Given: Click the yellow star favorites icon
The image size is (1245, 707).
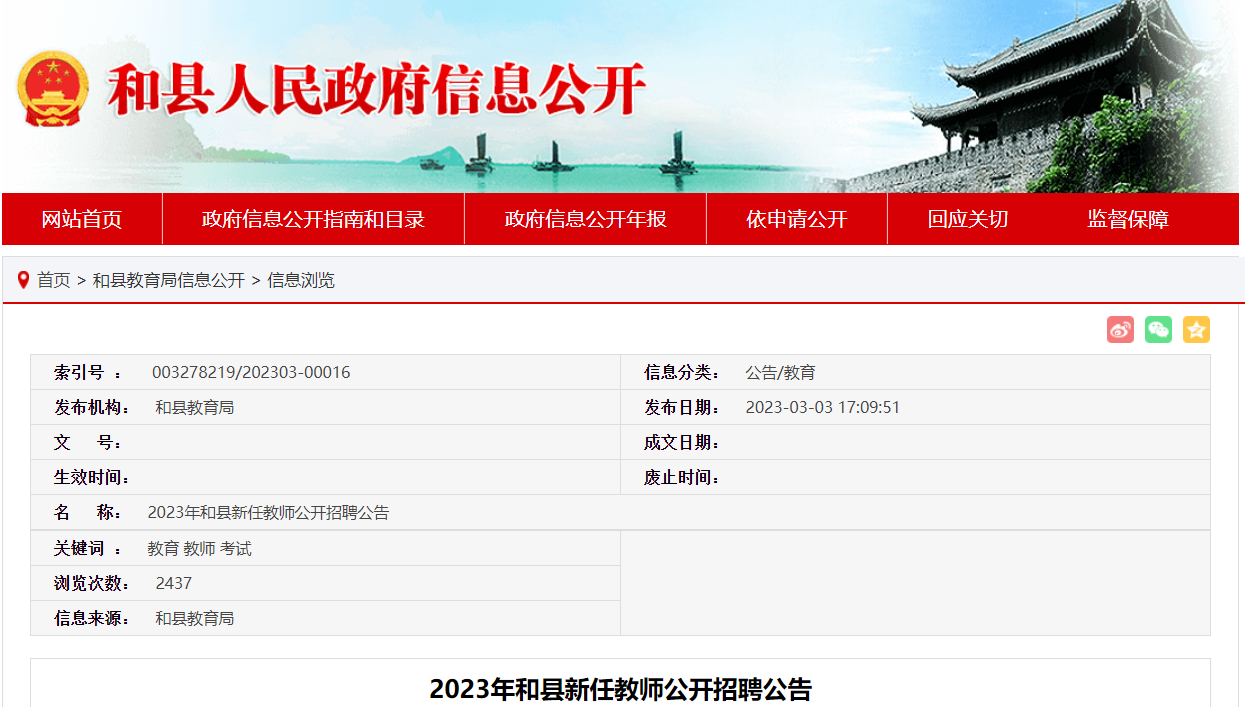Looking at the screenshot, I should tap(1196, 329).
